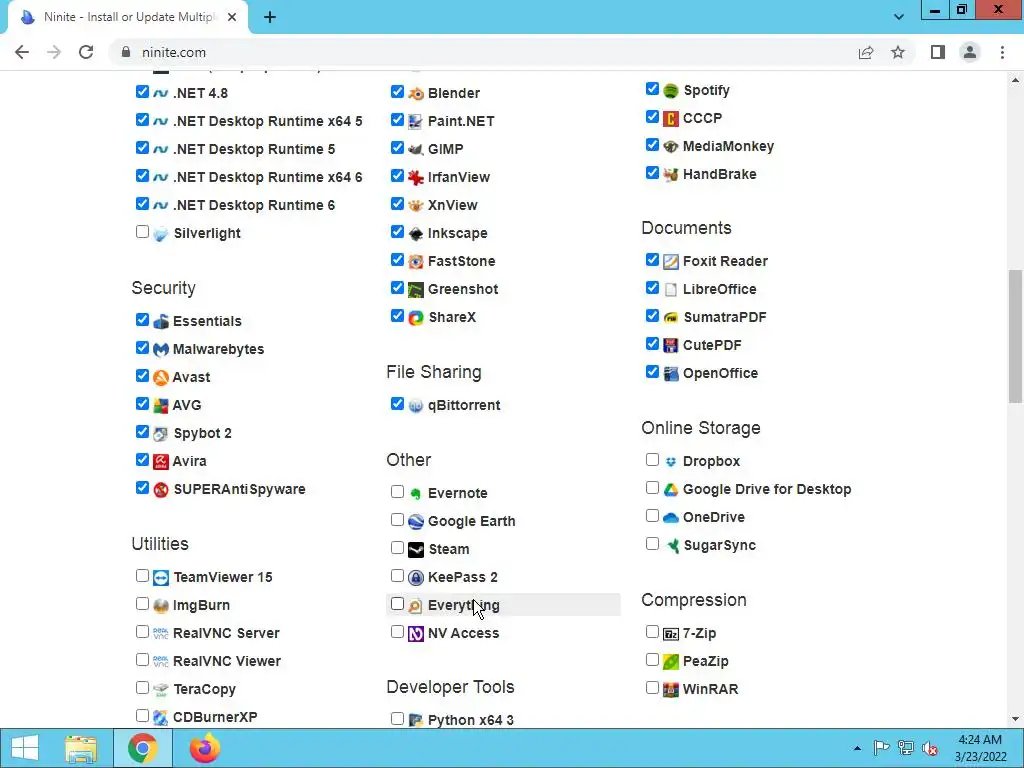The width and height of the screenshot is (1024, 768).
Task: Click the Paint.NET label
Action: [x=461, y=121]
